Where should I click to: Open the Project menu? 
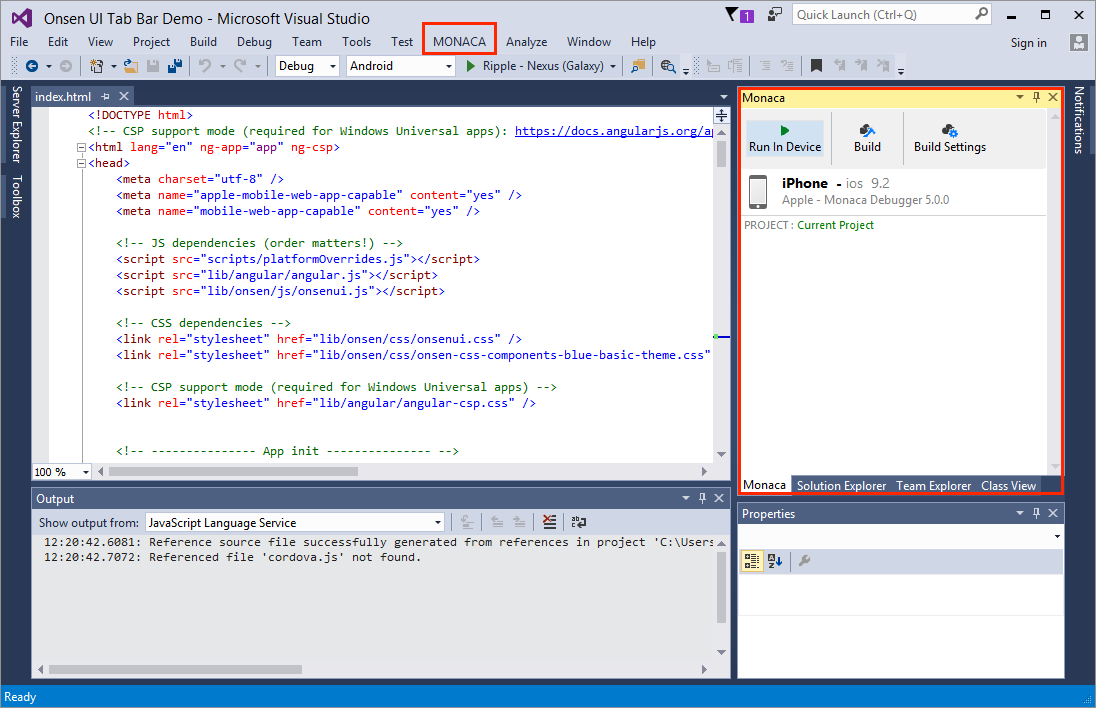click(x=151, y=42)
